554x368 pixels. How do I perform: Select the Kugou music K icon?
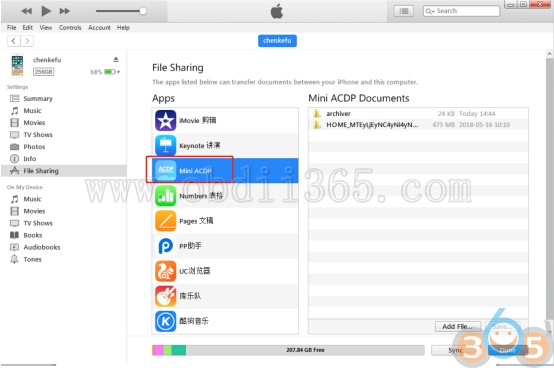coord(165,321)
